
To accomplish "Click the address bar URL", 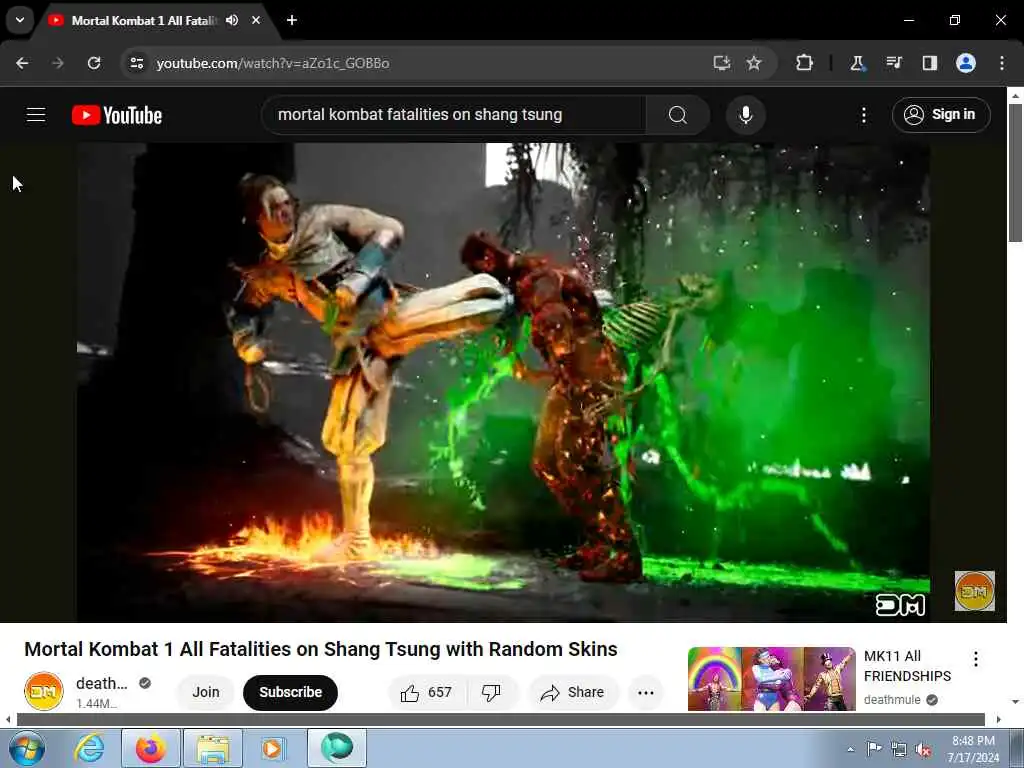I will (273, 63).
